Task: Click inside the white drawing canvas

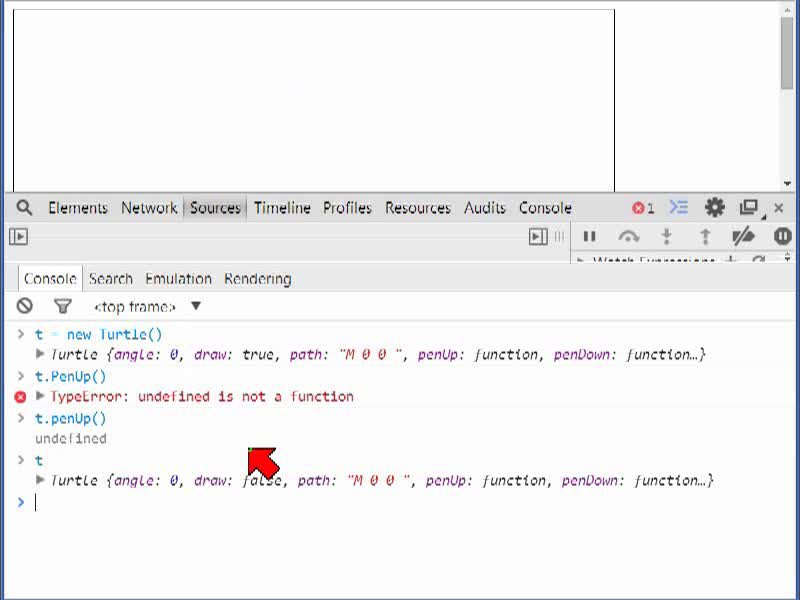Action: (x=314, y=101)
